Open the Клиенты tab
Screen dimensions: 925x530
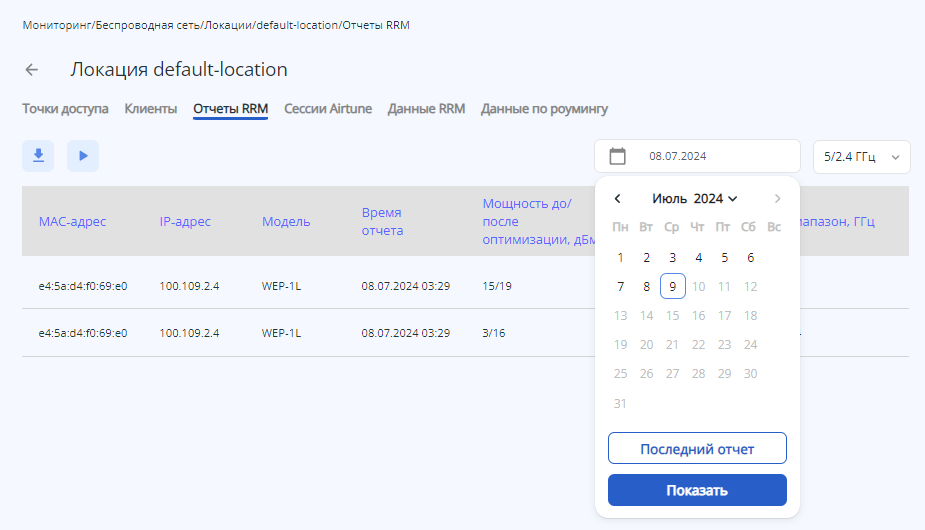(x=151, y=109)
